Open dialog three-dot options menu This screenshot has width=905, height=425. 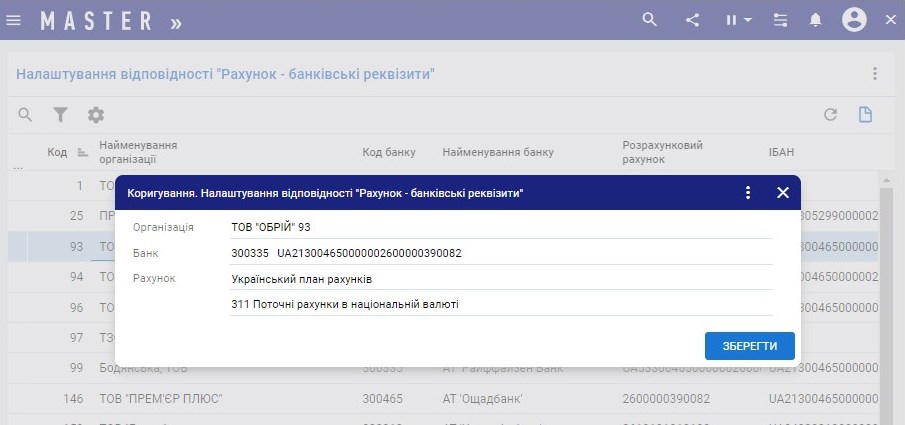(x=748, y=192)
